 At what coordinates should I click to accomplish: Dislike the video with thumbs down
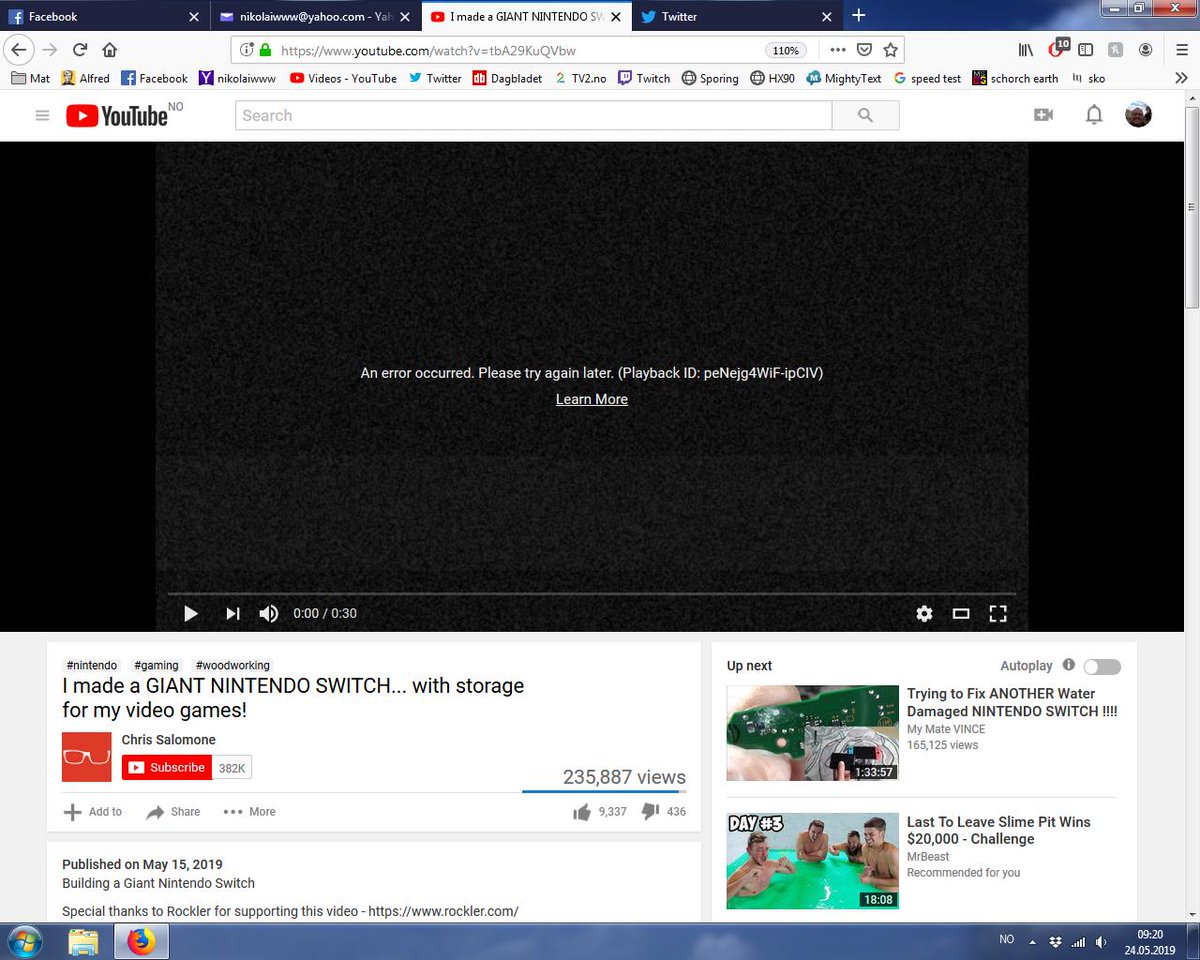(650, 811)
